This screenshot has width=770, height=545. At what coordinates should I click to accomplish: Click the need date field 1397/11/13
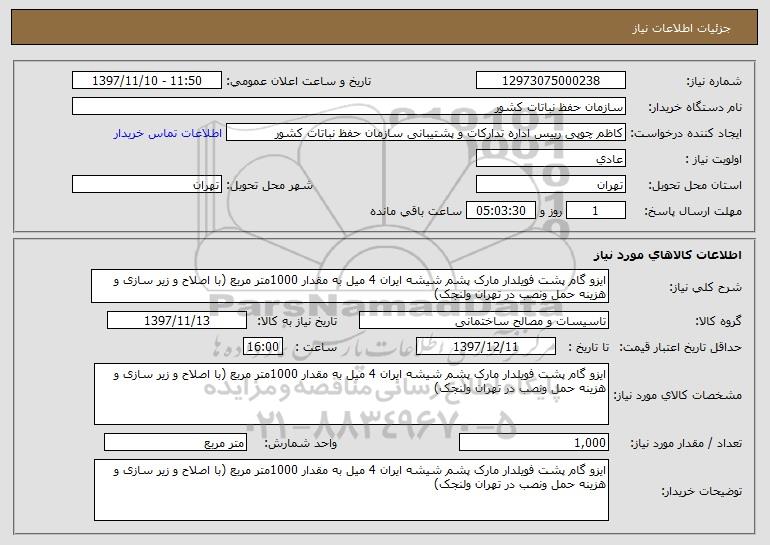click(x=177, y=321)
